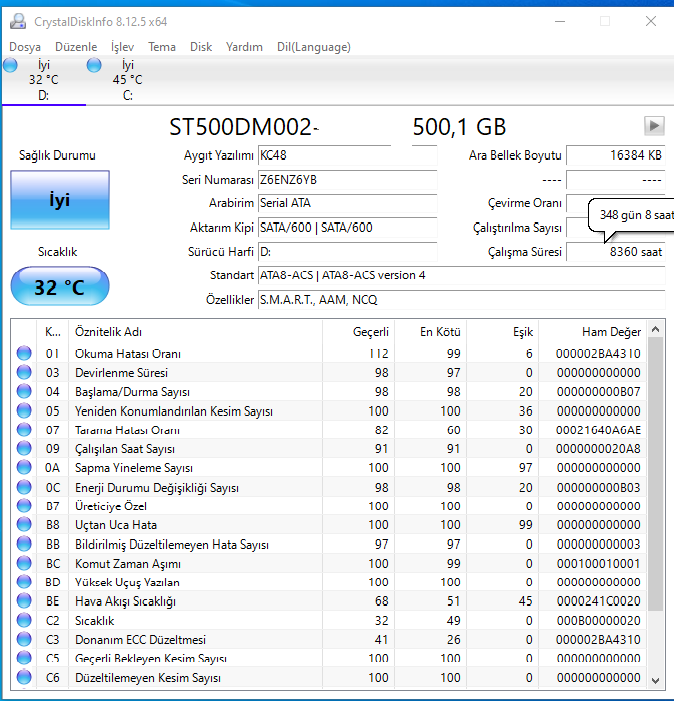Click status orb of Başlama/Durma Sayısı row
This screenshot has height=701, width=689.
tap(24, 391)
